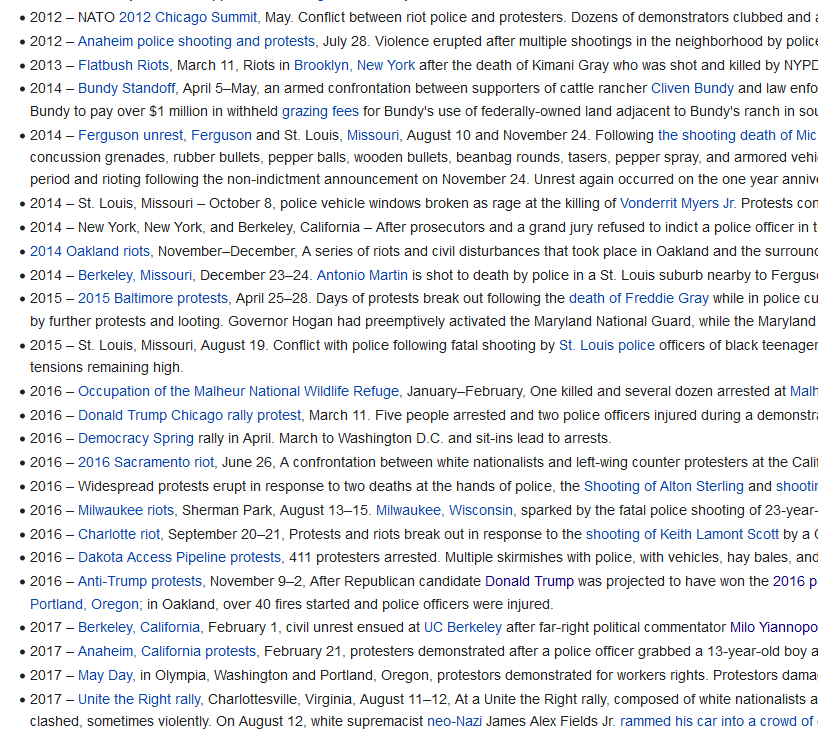This screenshot has height=736, width=818.
Task: Open the Cliven Bundy link
Action: coord(692,88)
